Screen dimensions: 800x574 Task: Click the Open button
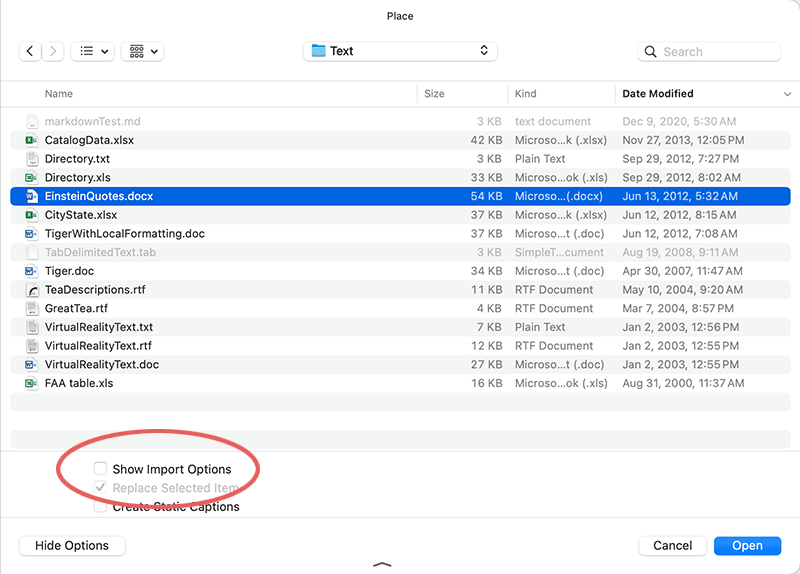(x=747, y=545)
